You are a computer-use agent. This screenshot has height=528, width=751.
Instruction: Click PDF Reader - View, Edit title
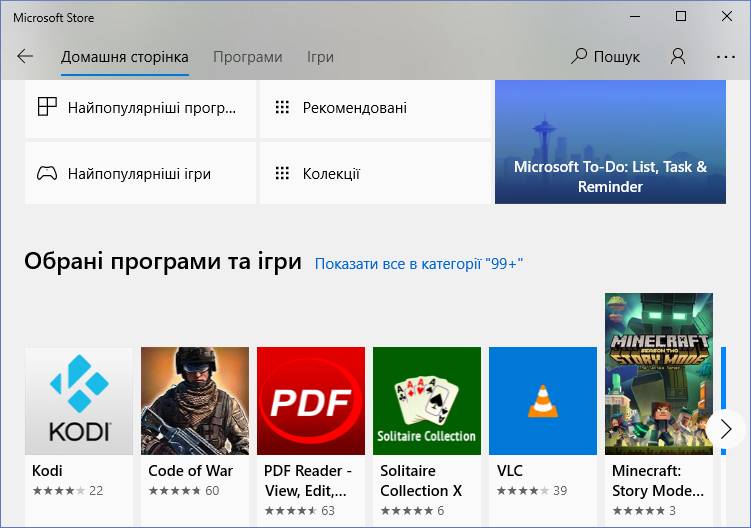pyautogui.click(x=307, y=481)
